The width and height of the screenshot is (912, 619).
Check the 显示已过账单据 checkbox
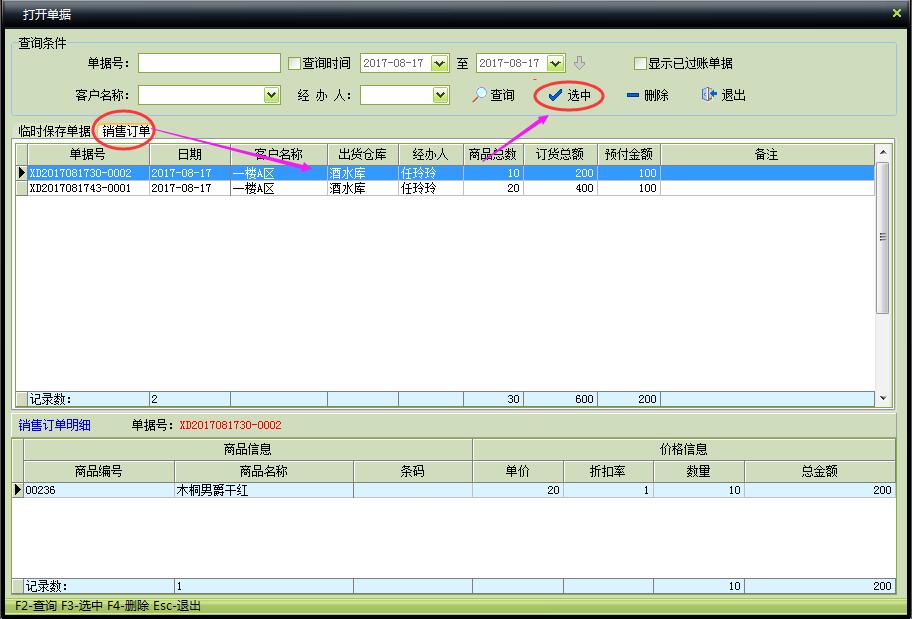click(x=640, y=63)
